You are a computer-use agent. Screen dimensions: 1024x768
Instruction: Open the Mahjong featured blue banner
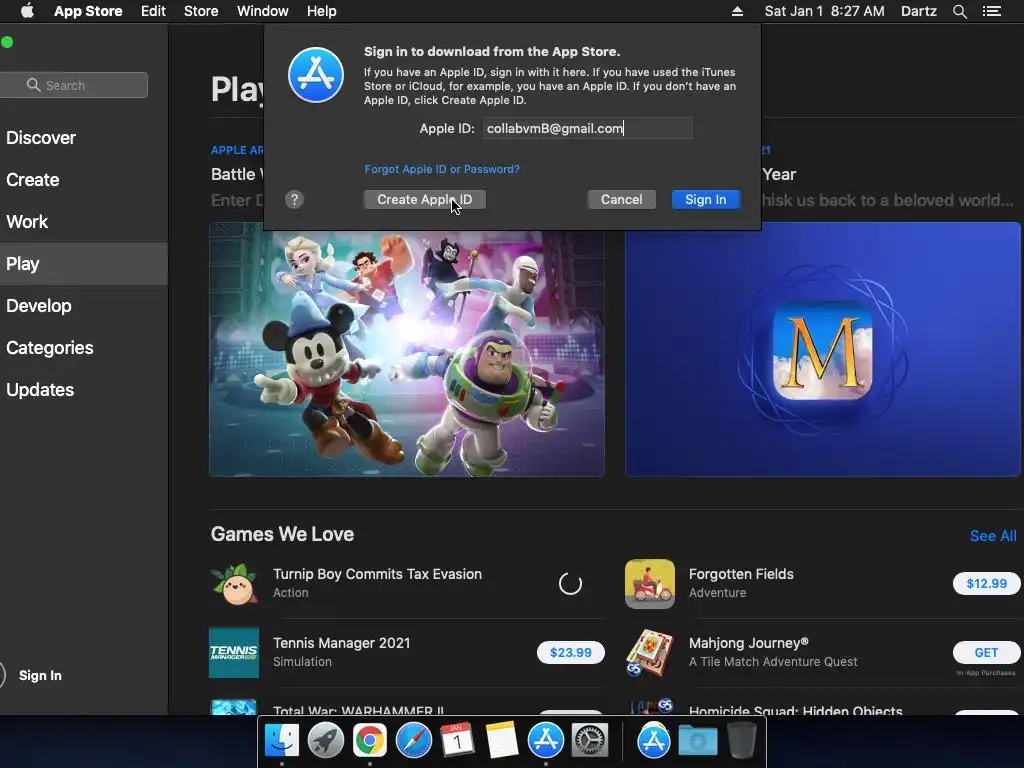(823, 349)
